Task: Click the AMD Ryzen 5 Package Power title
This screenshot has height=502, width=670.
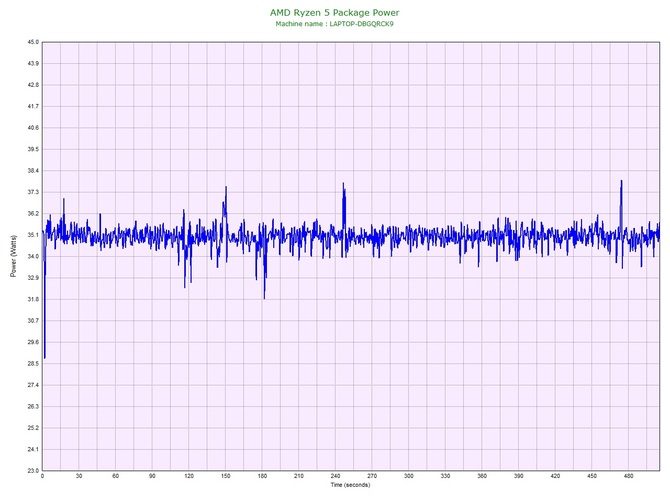Action: (334, 12)
